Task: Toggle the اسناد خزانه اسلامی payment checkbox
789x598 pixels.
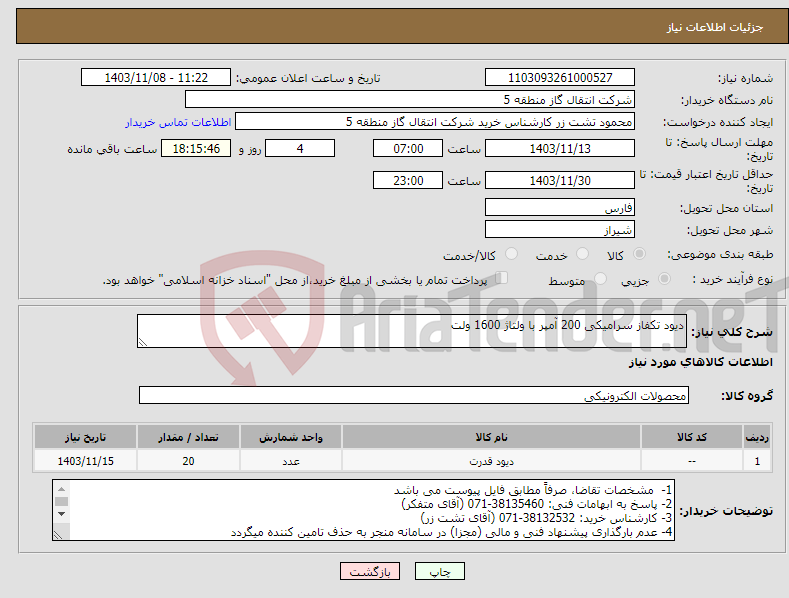Action: click(502, 278)
